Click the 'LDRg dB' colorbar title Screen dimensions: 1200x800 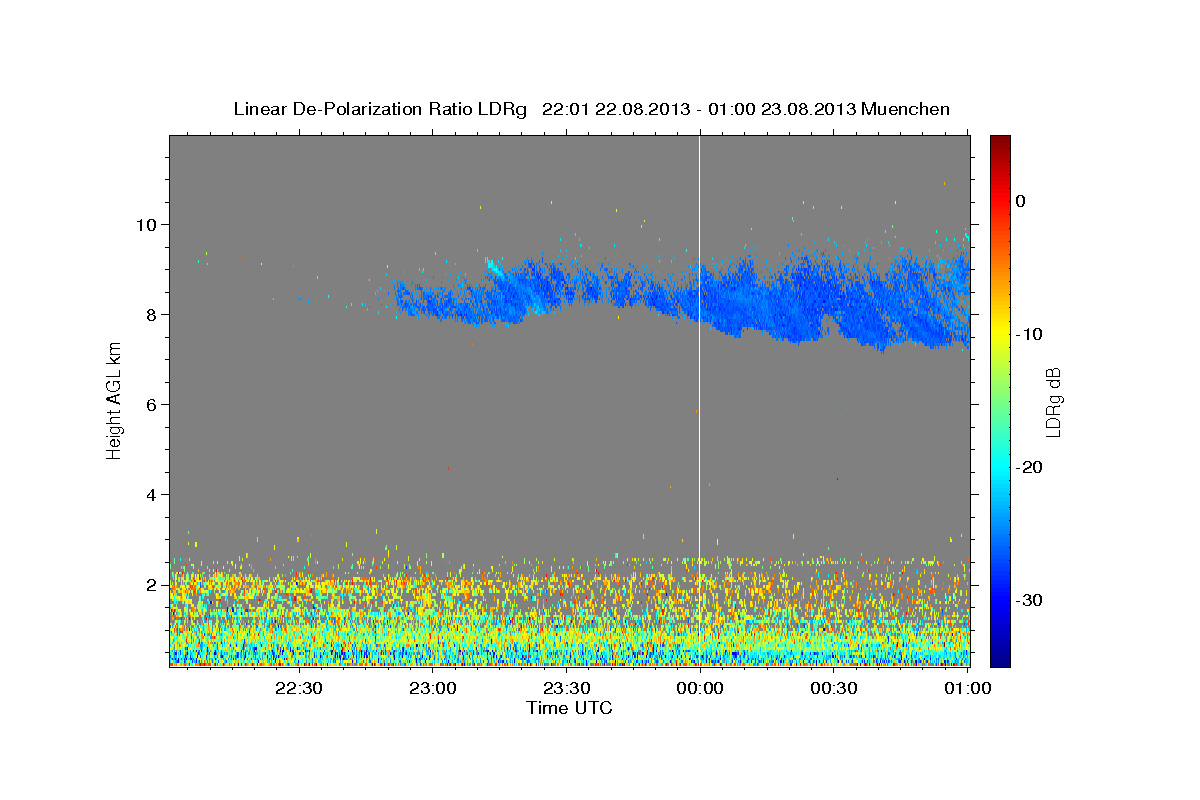[x=1053, y=400]
